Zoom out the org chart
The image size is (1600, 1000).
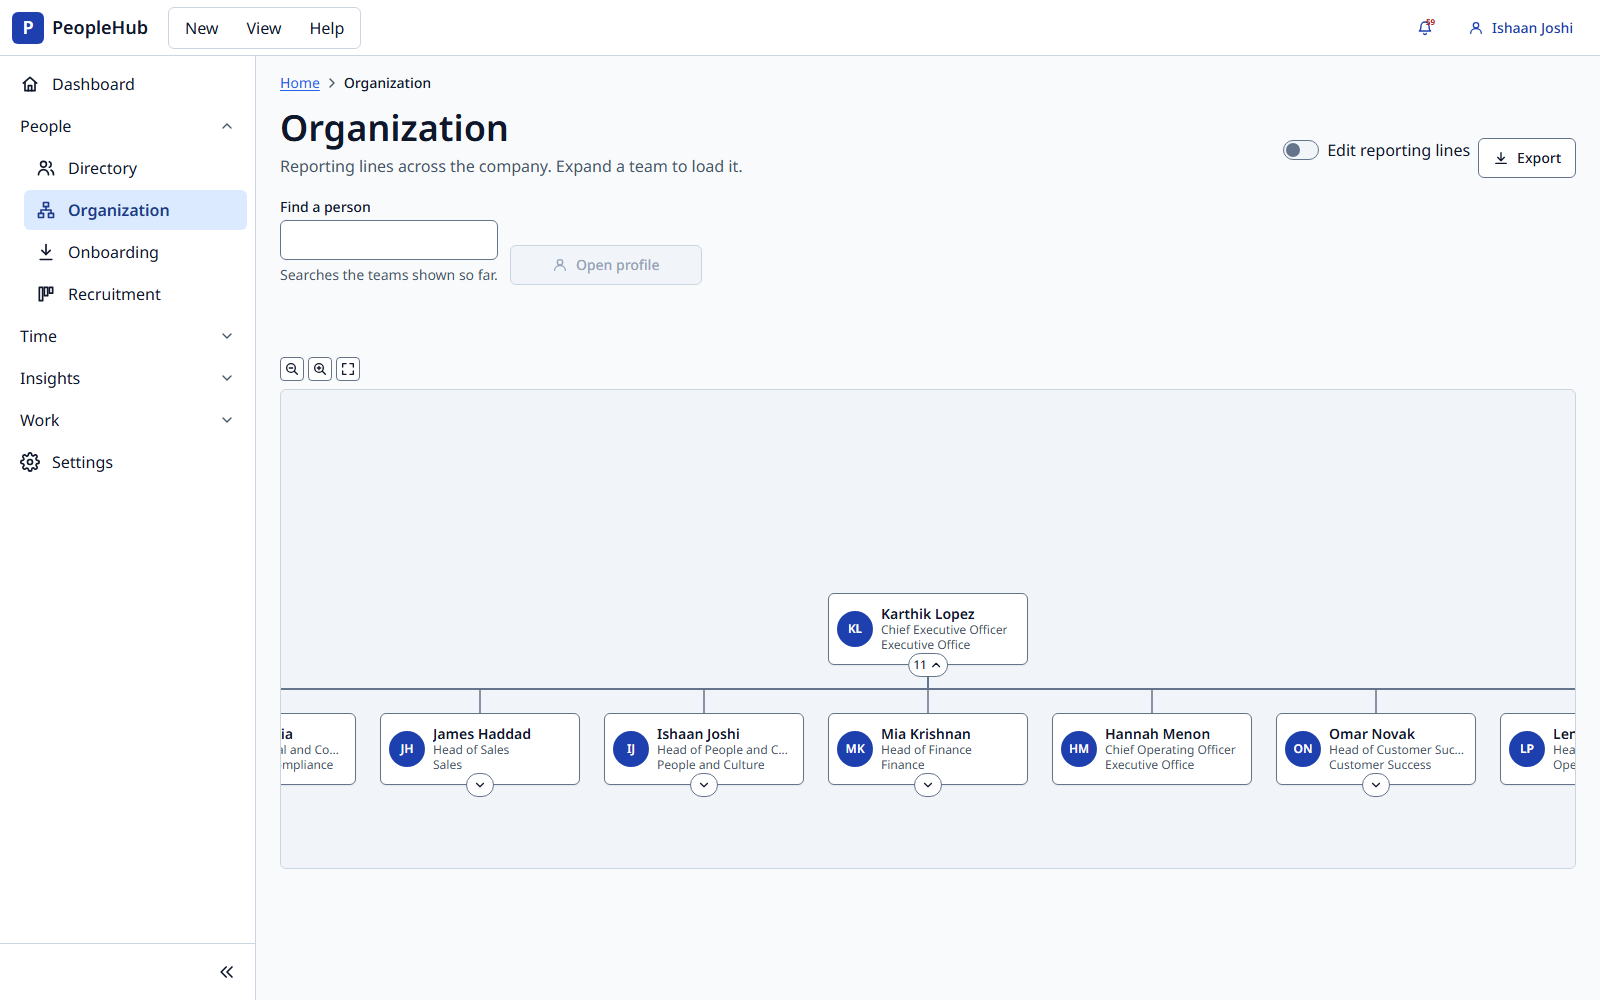[x=292, y=369]
